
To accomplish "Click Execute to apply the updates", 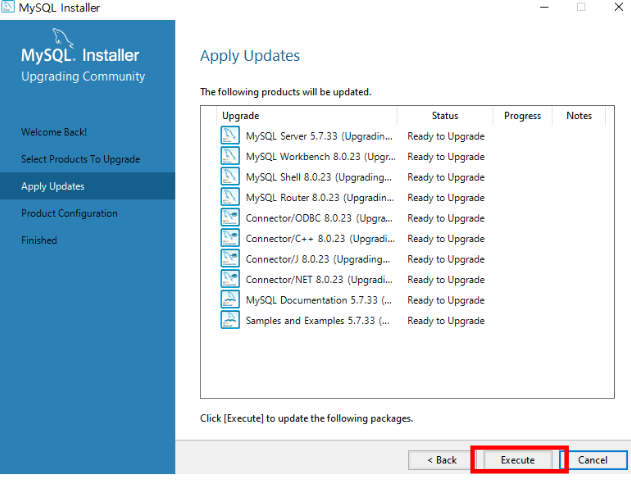I will [518, 460].
